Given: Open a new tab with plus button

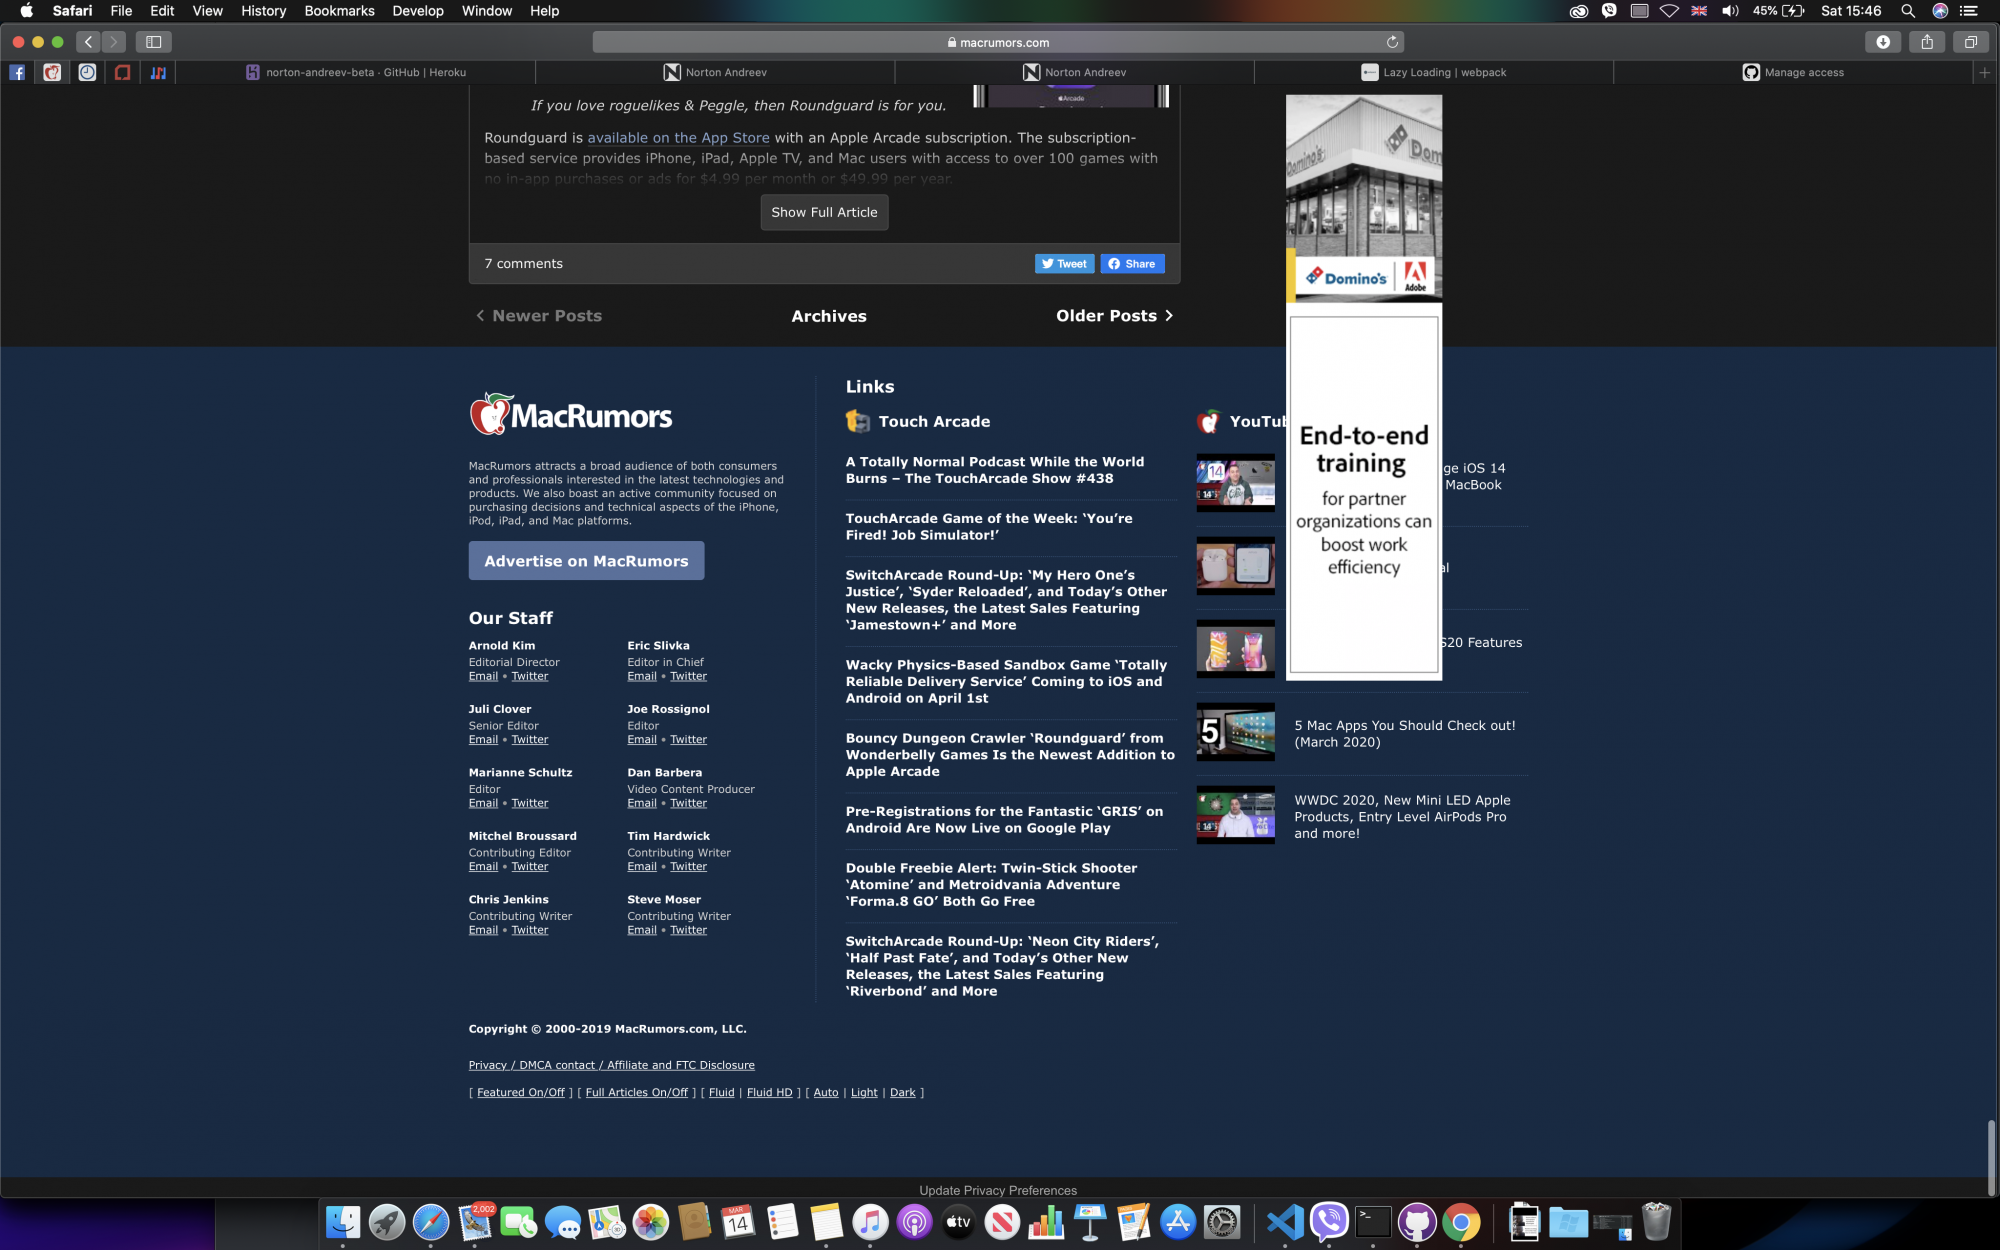Looking at the screenshot, I should [x=1985, y=72].
